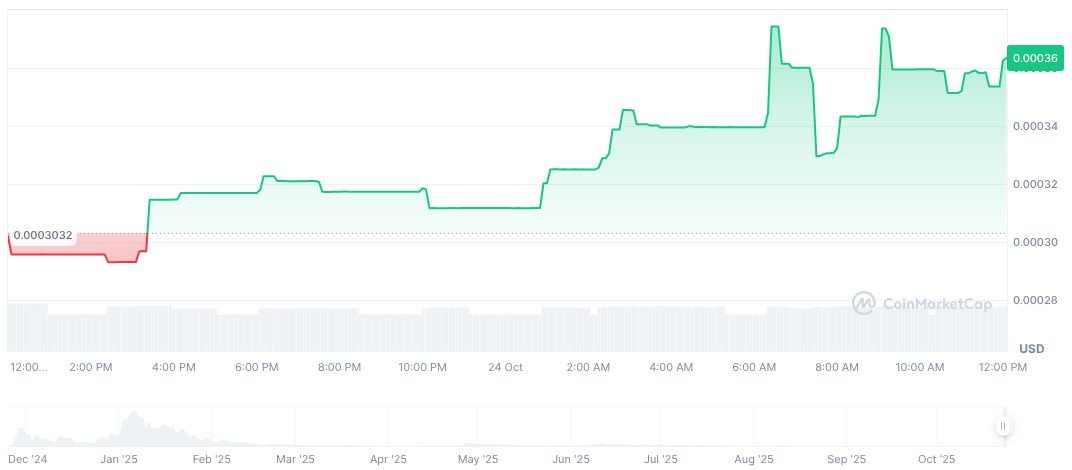
Task: Click the red below-open section of the price line
Action: click(60, 254)
